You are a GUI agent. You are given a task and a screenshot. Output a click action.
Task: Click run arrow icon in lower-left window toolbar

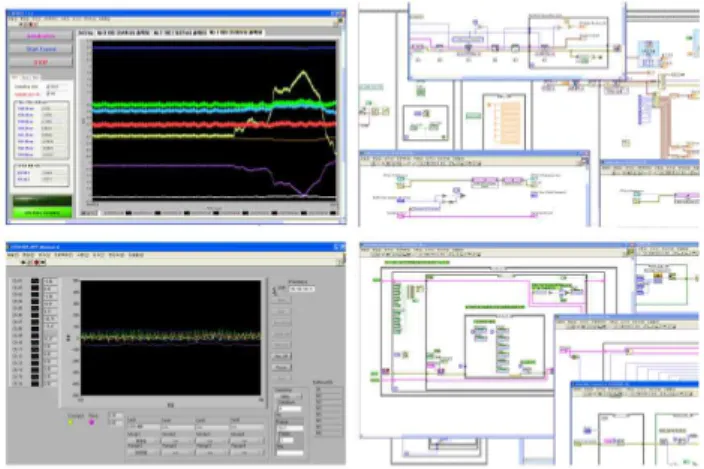(23, 262)
